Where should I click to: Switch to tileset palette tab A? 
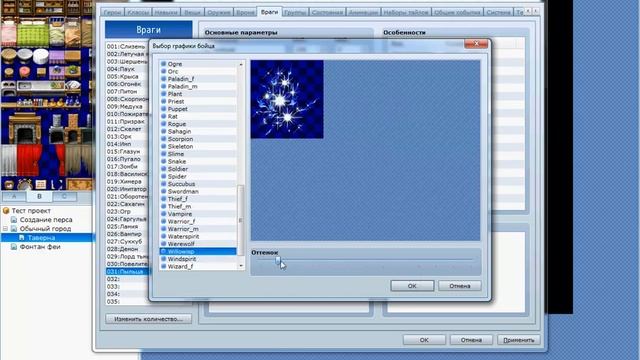pyautogui.click(x=14, y=197)
